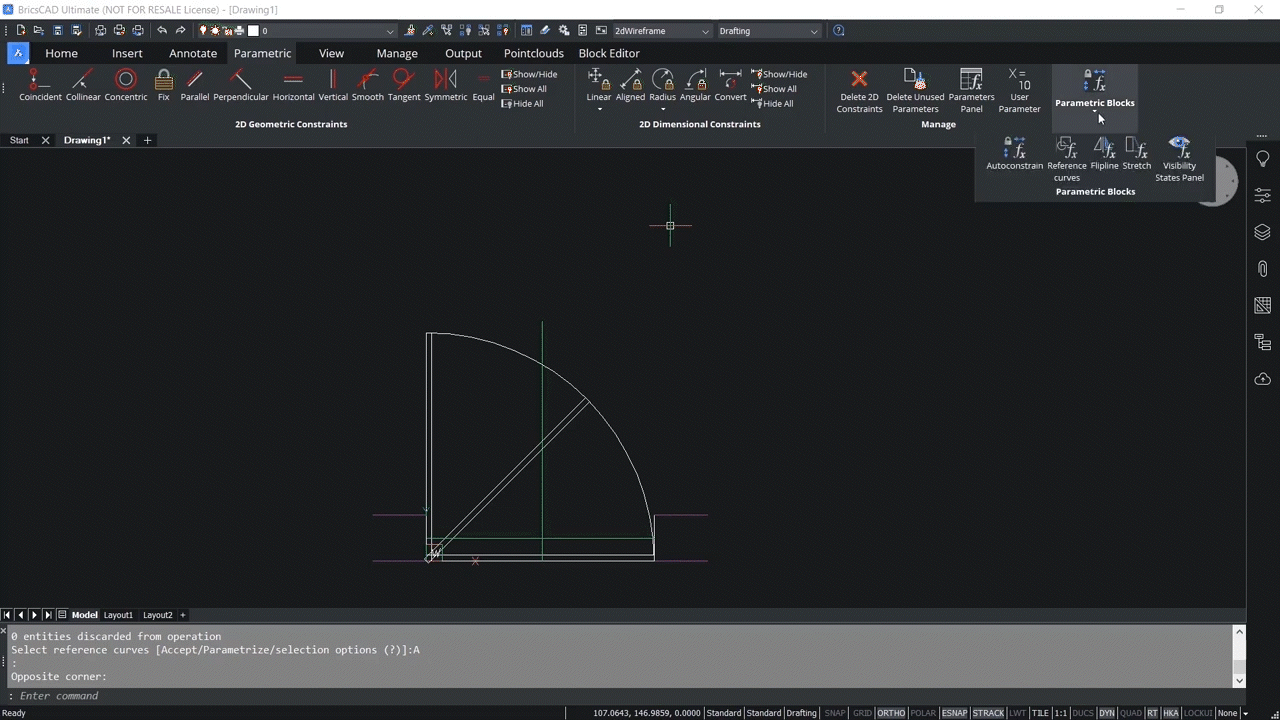The width and height of the screenshot is (1280, 720).
Task: Toggle DYN dynamic input
Action: 1106,713
